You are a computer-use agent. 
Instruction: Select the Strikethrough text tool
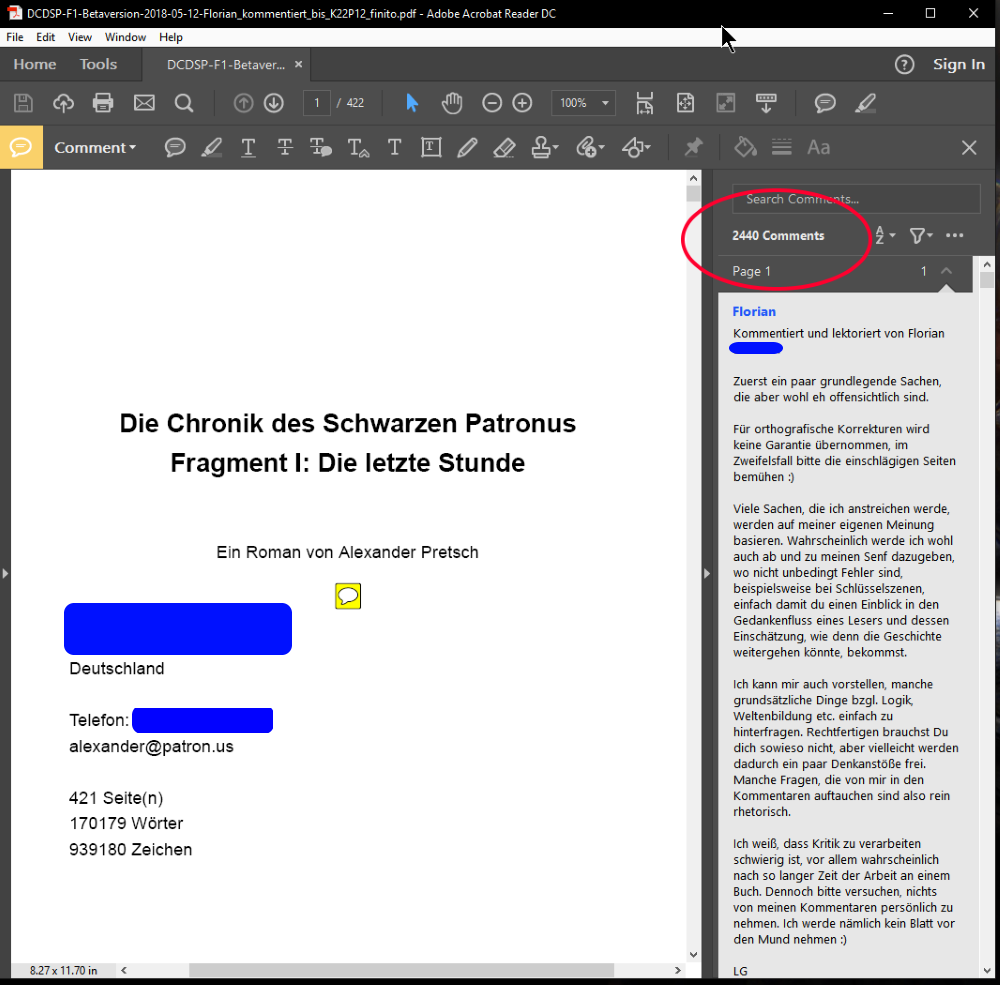click(x=285, y=148)
